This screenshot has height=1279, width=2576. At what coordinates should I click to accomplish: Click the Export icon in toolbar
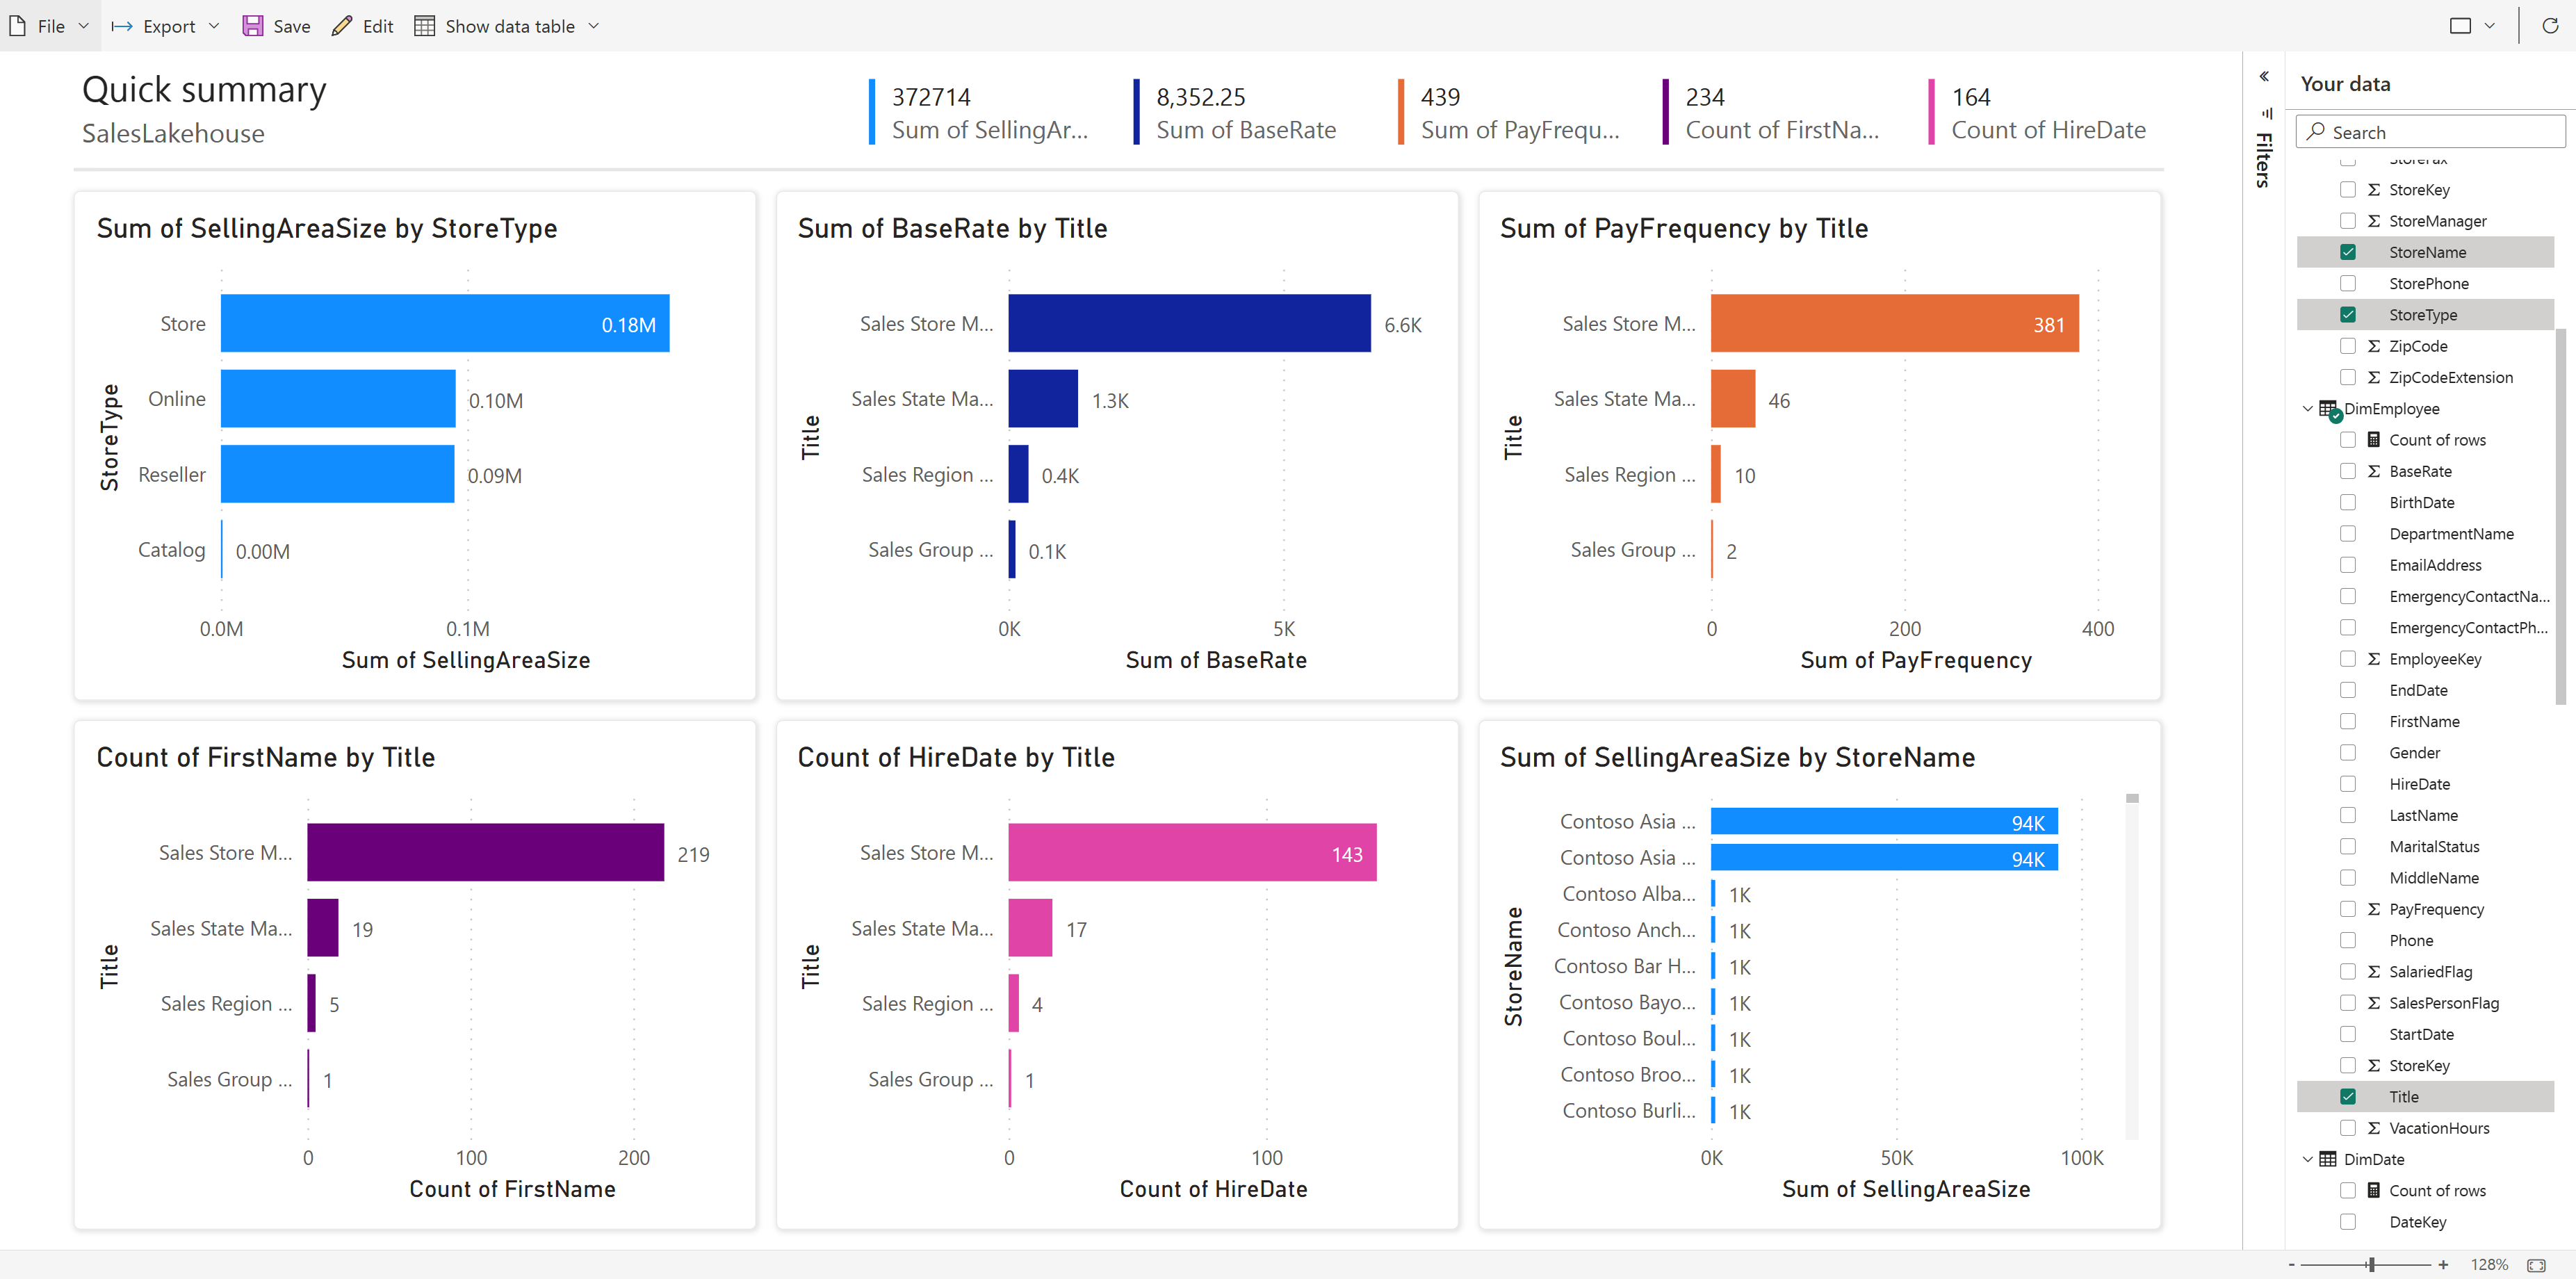point(120,23)
